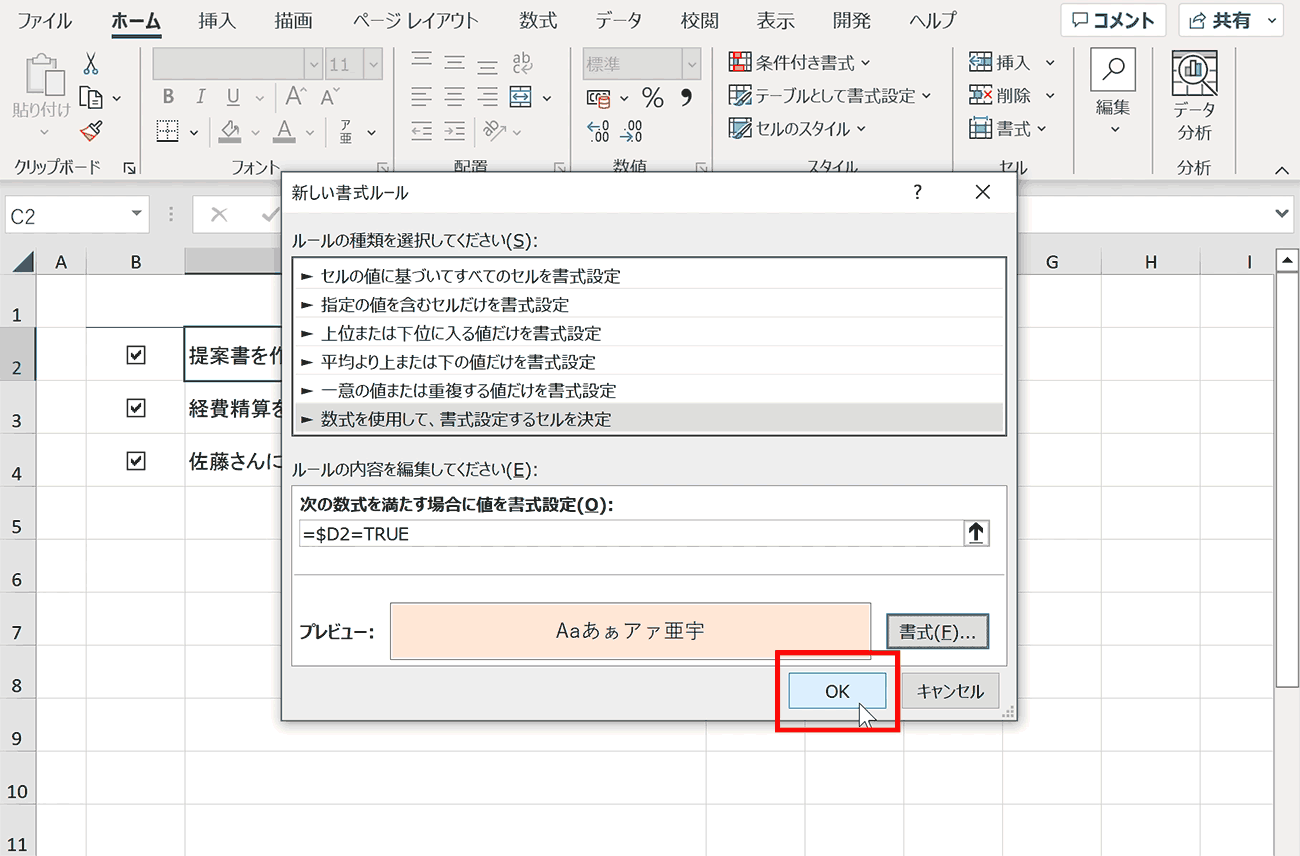Click the formula range collapse arrow button

pos(976,534)
